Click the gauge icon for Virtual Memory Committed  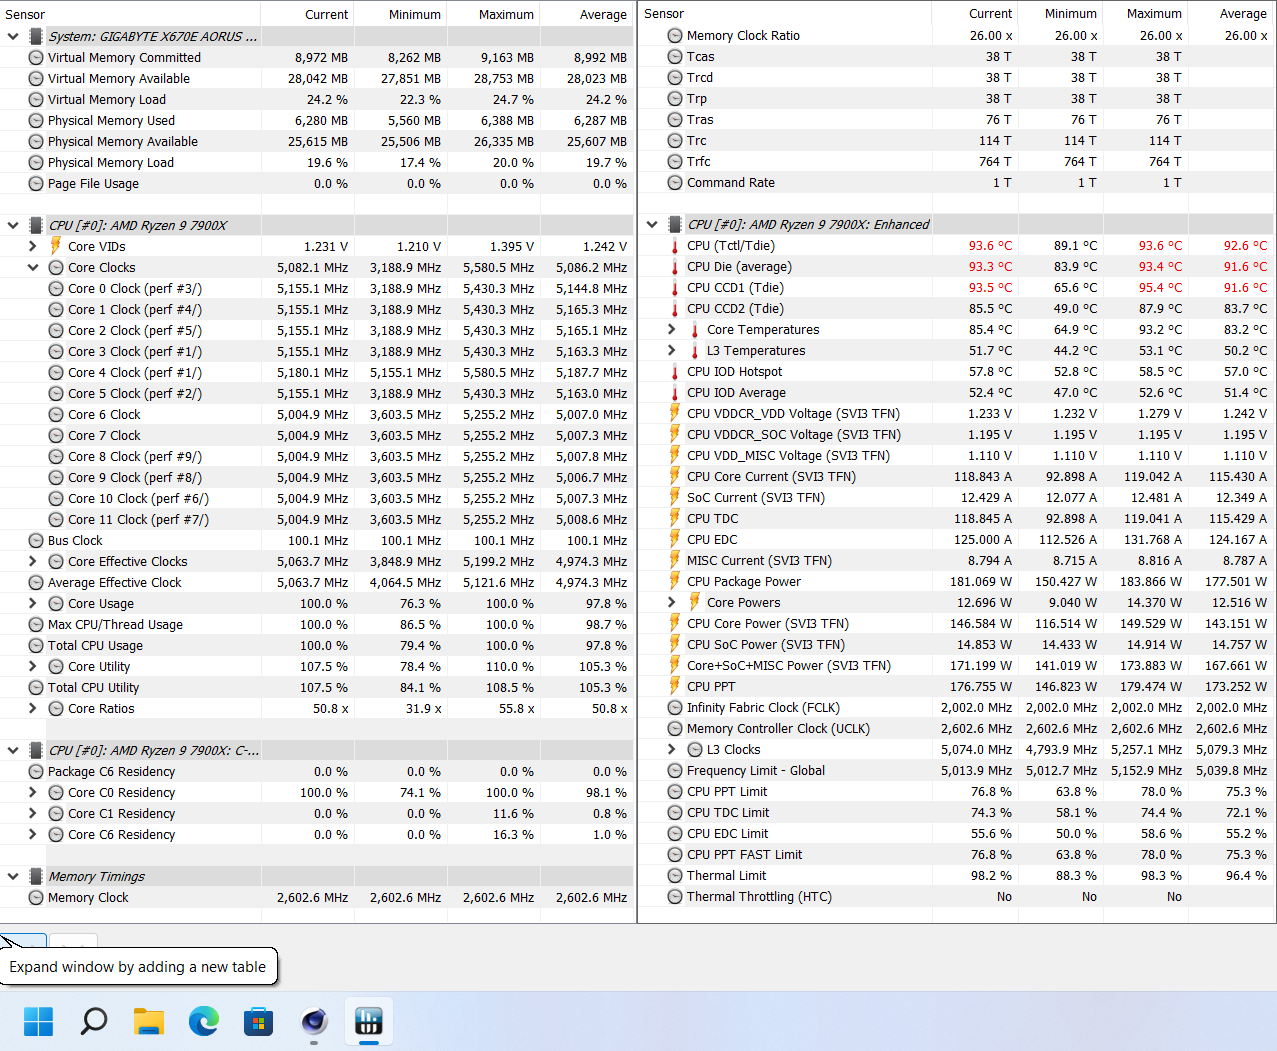pyautogui.click(x=36, y=57)
